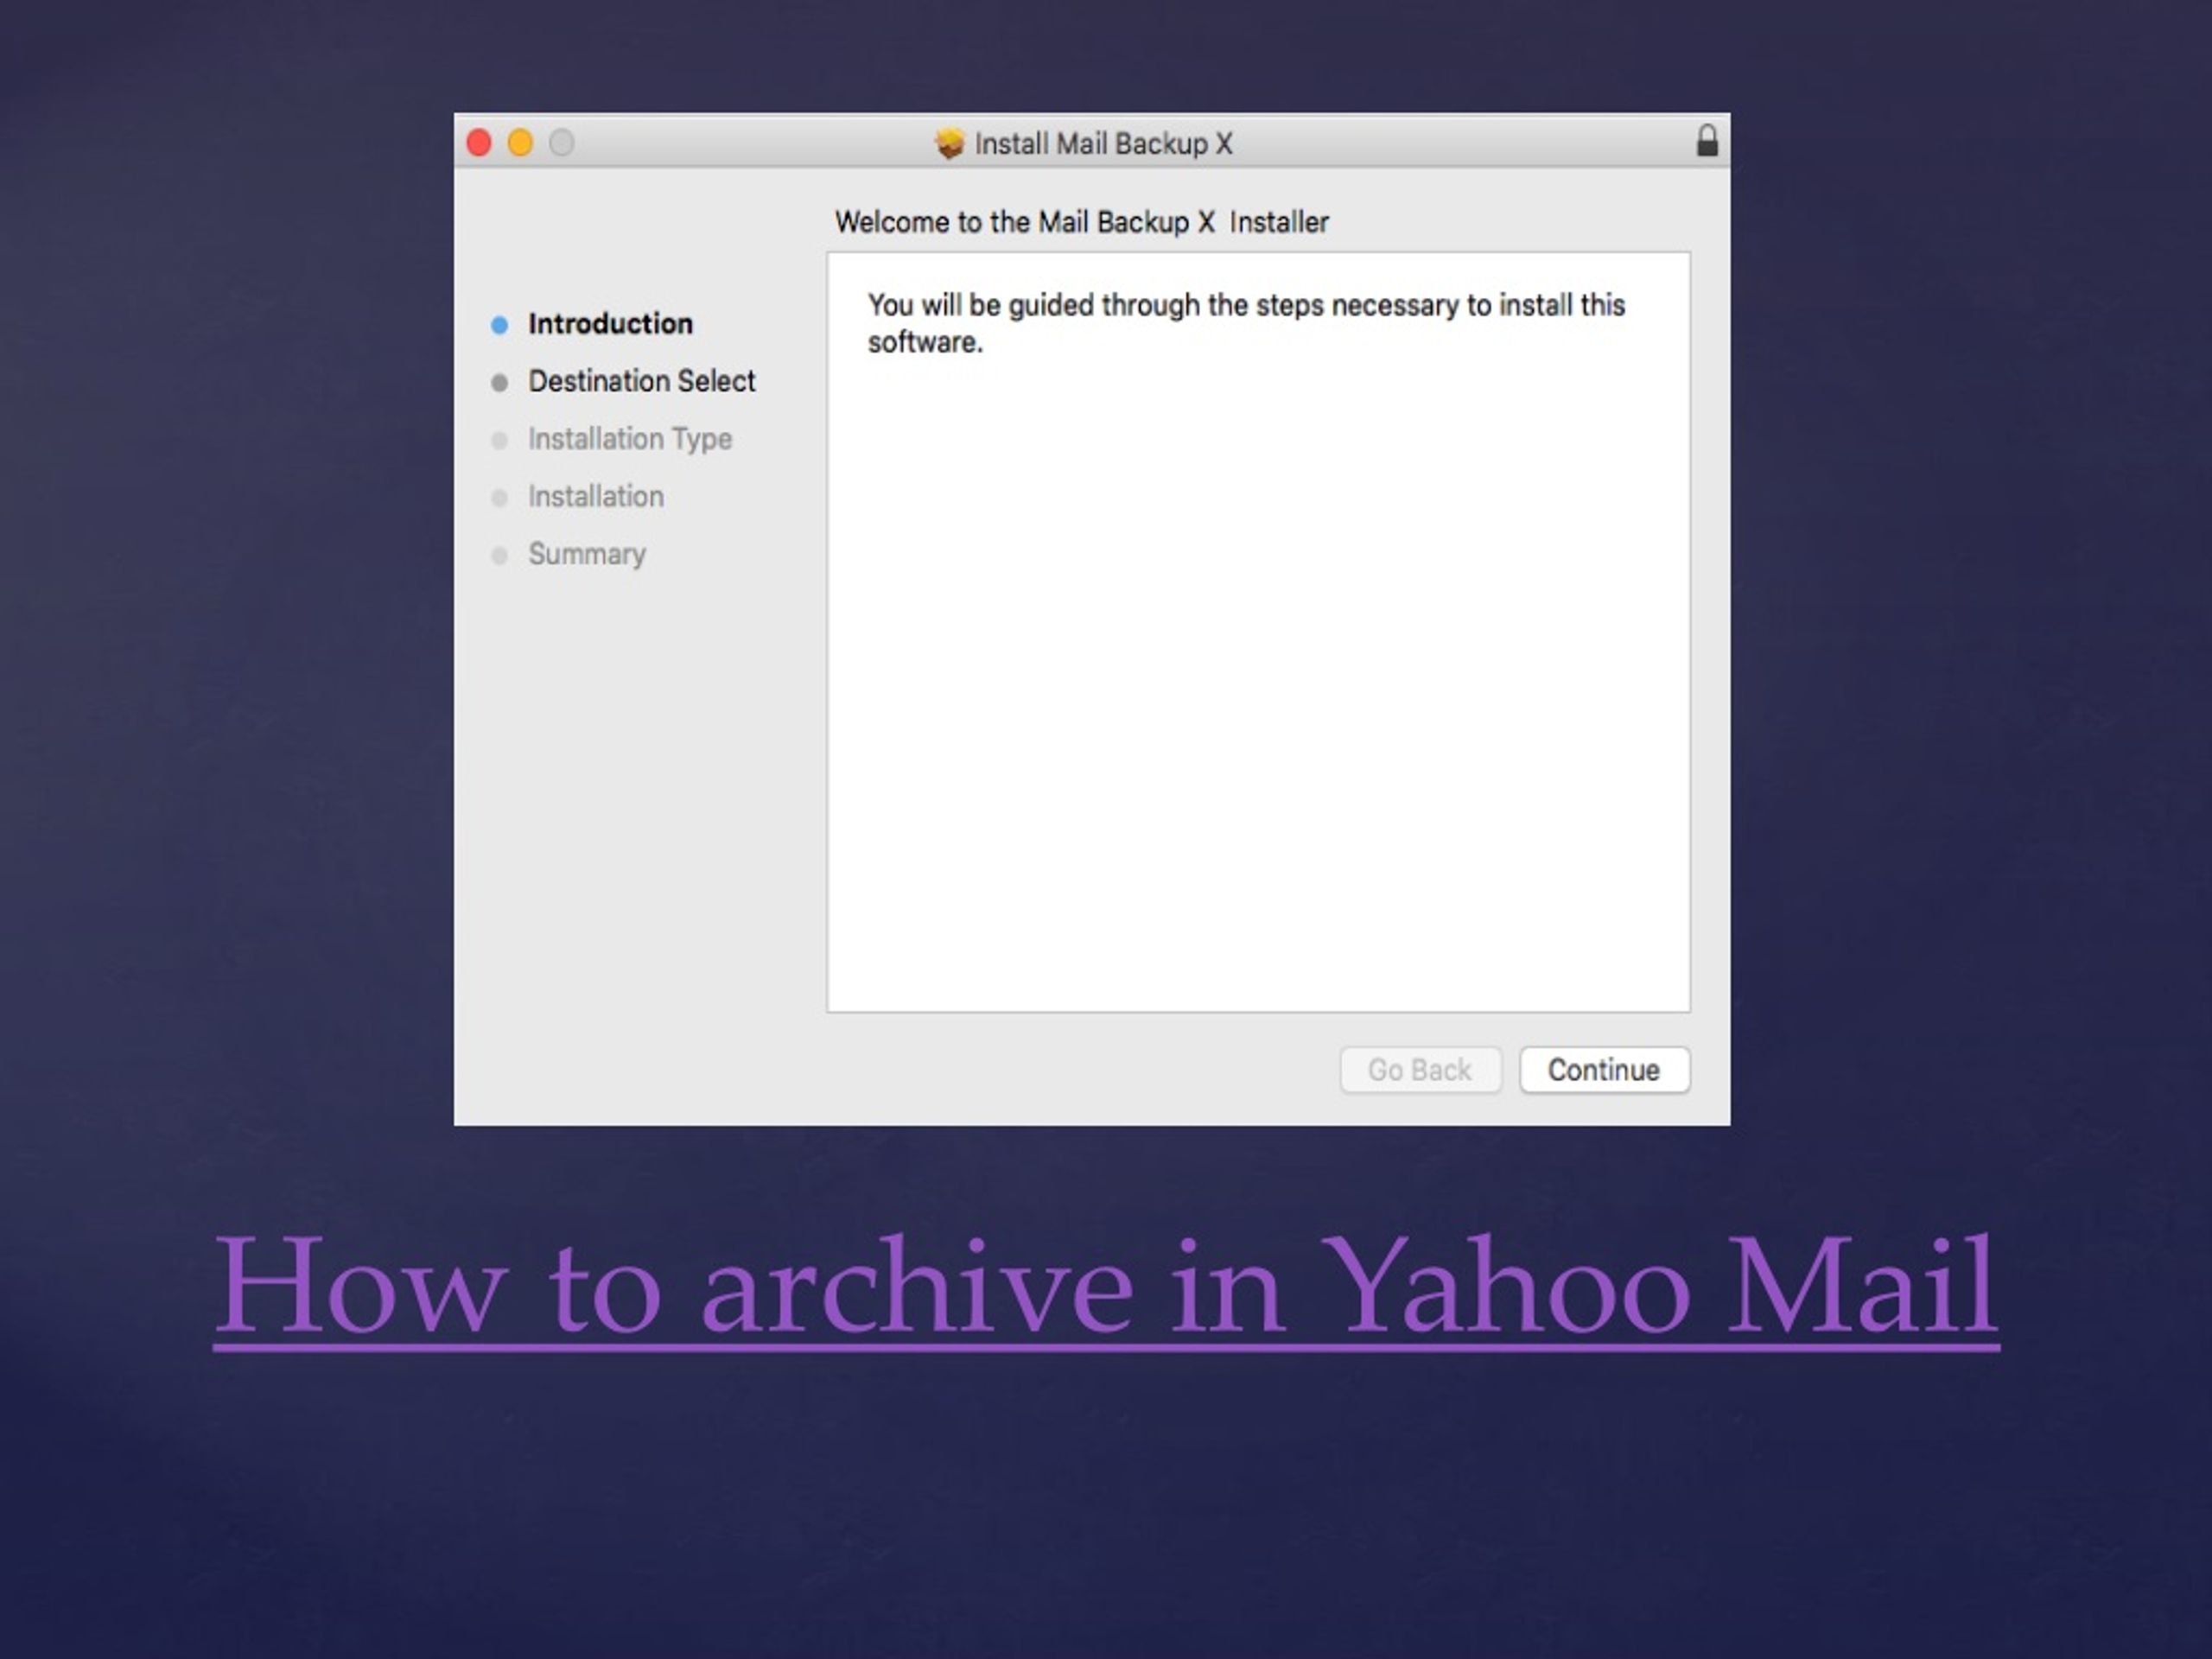Click the grey bullet beside Destination Select
Image resolution: width=2212 pixels, height=1659 pixels.
tap(500, 382)
